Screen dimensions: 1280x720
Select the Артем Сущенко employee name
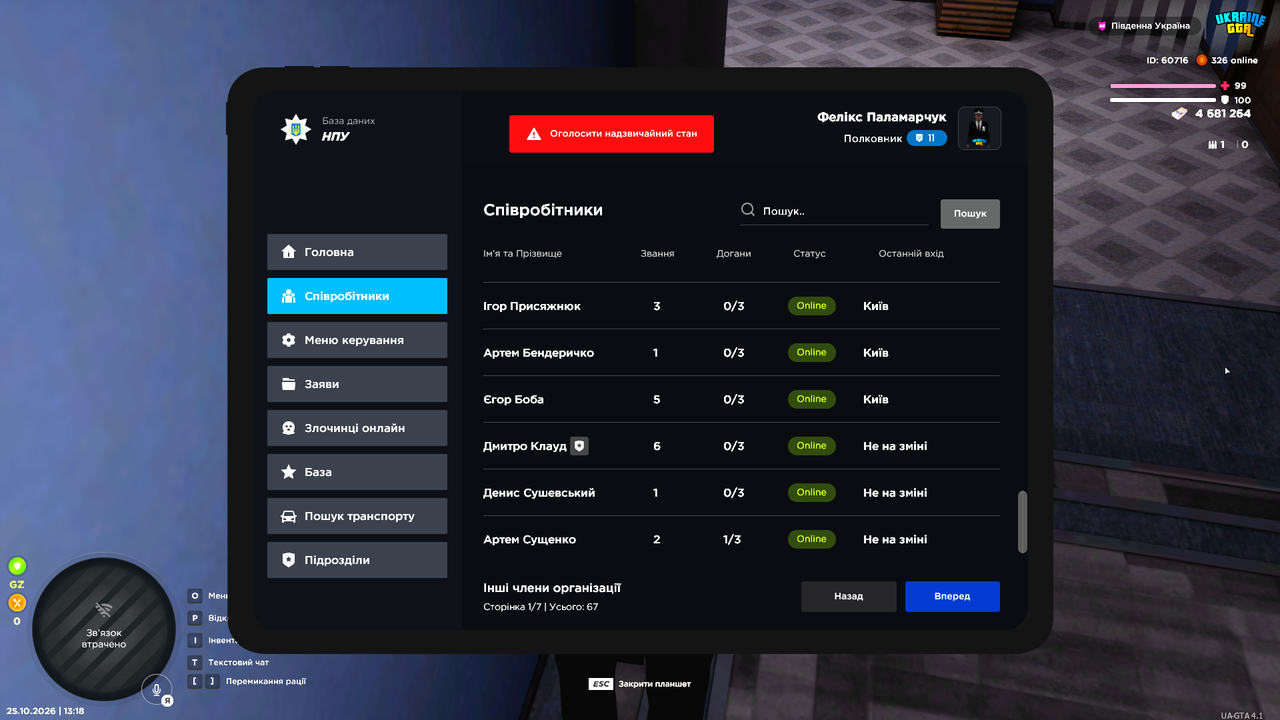point(529,540)
